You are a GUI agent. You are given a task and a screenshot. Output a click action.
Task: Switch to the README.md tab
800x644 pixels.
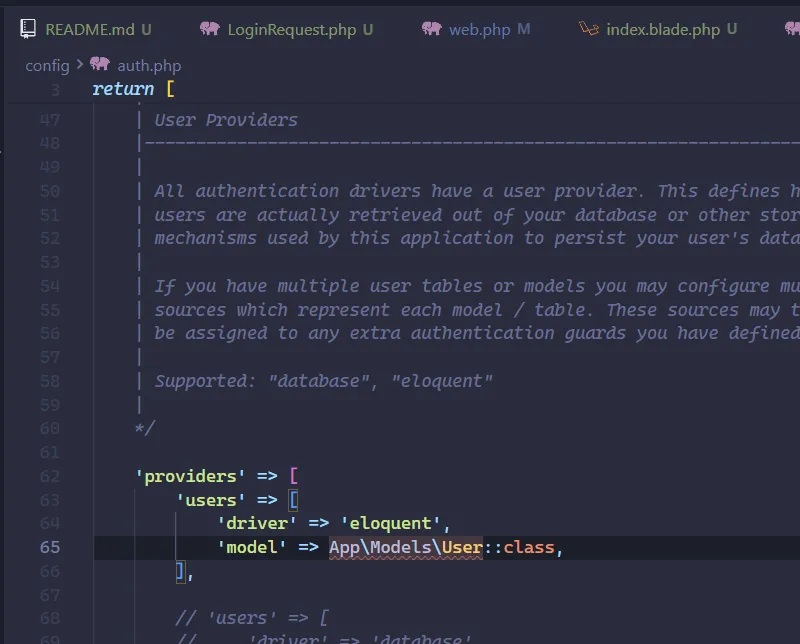pos(90,29)
